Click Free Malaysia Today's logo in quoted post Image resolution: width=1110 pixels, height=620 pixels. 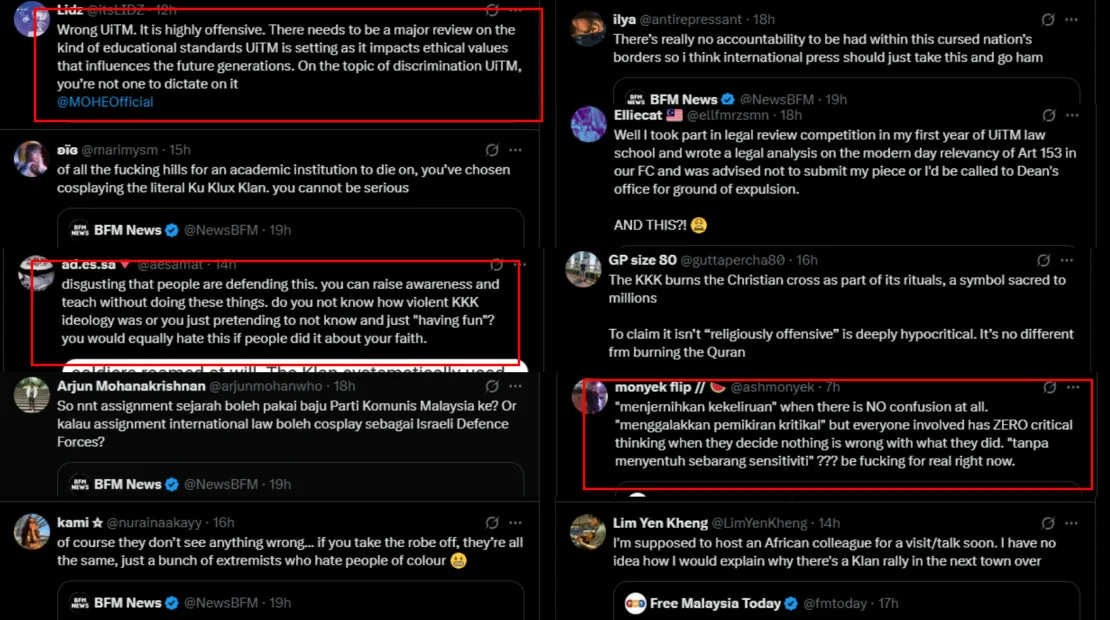[634, 603]
